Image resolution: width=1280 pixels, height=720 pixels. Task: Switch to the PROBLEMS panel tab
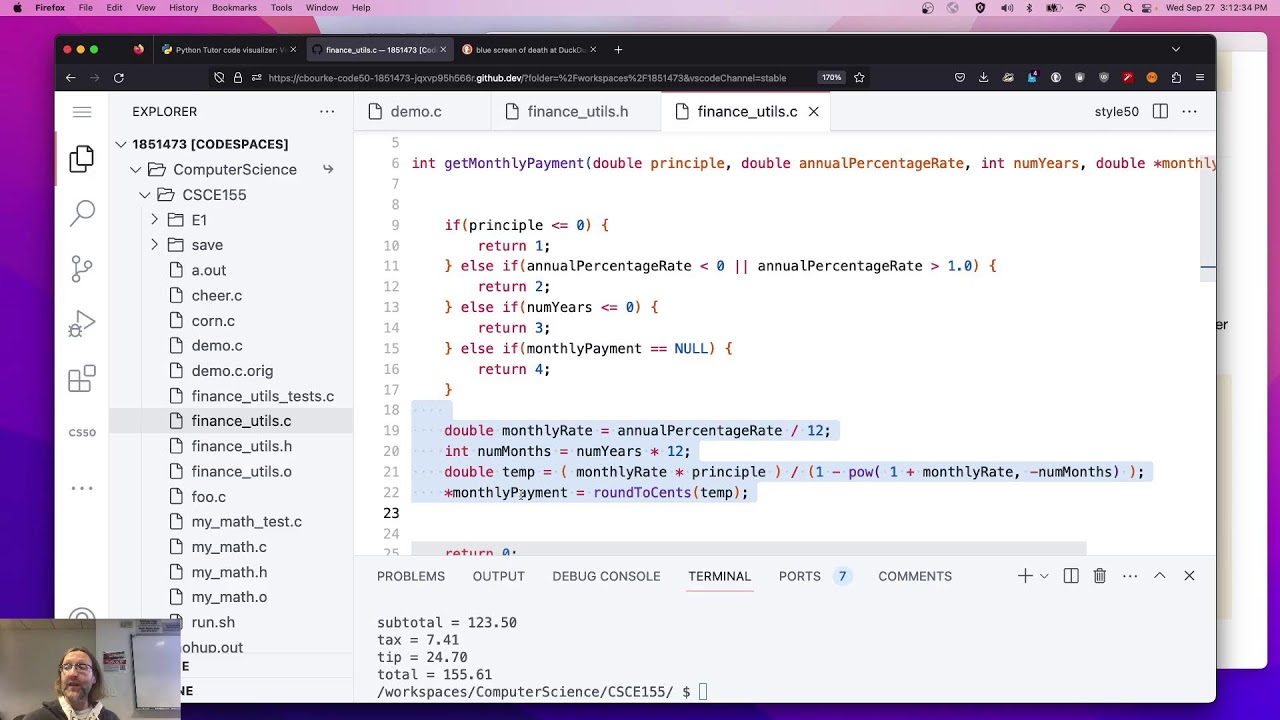coord(411,576)
